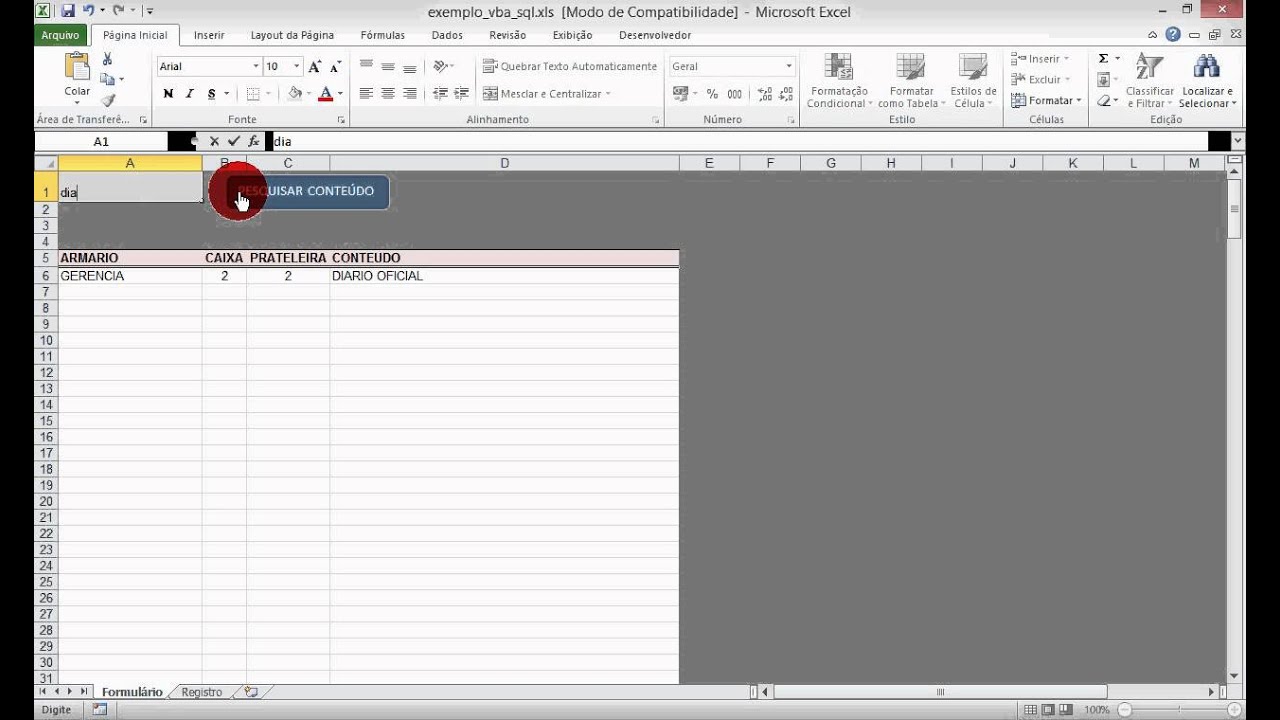Decrease font size with the small A icon
Viewport: 1280px width, 720px height.
pos(334,67)
